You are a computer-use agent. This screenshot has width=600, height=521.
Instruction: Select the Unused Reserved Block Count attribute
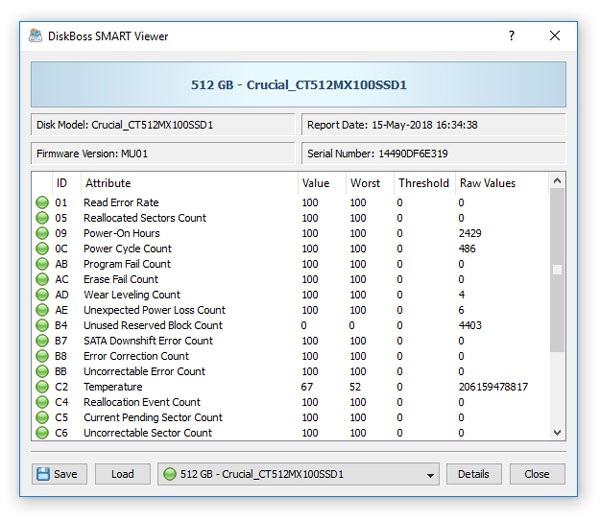click(153, 325)
